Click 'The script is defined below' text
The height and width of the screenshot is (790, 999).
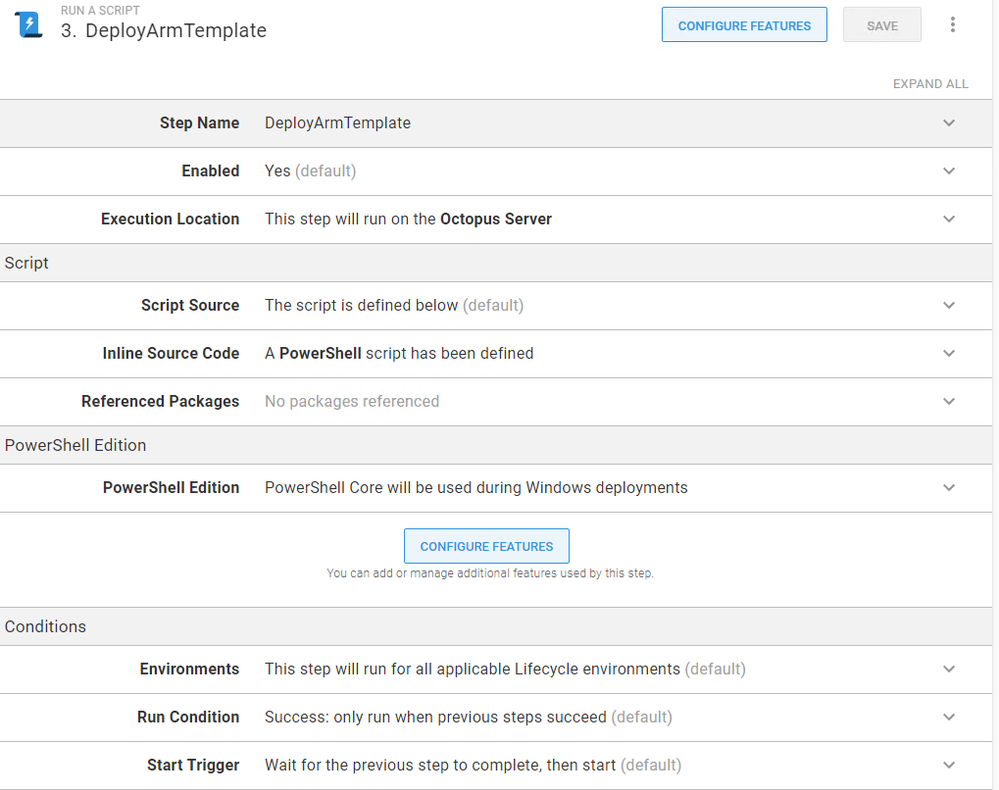tap(361, 305)
